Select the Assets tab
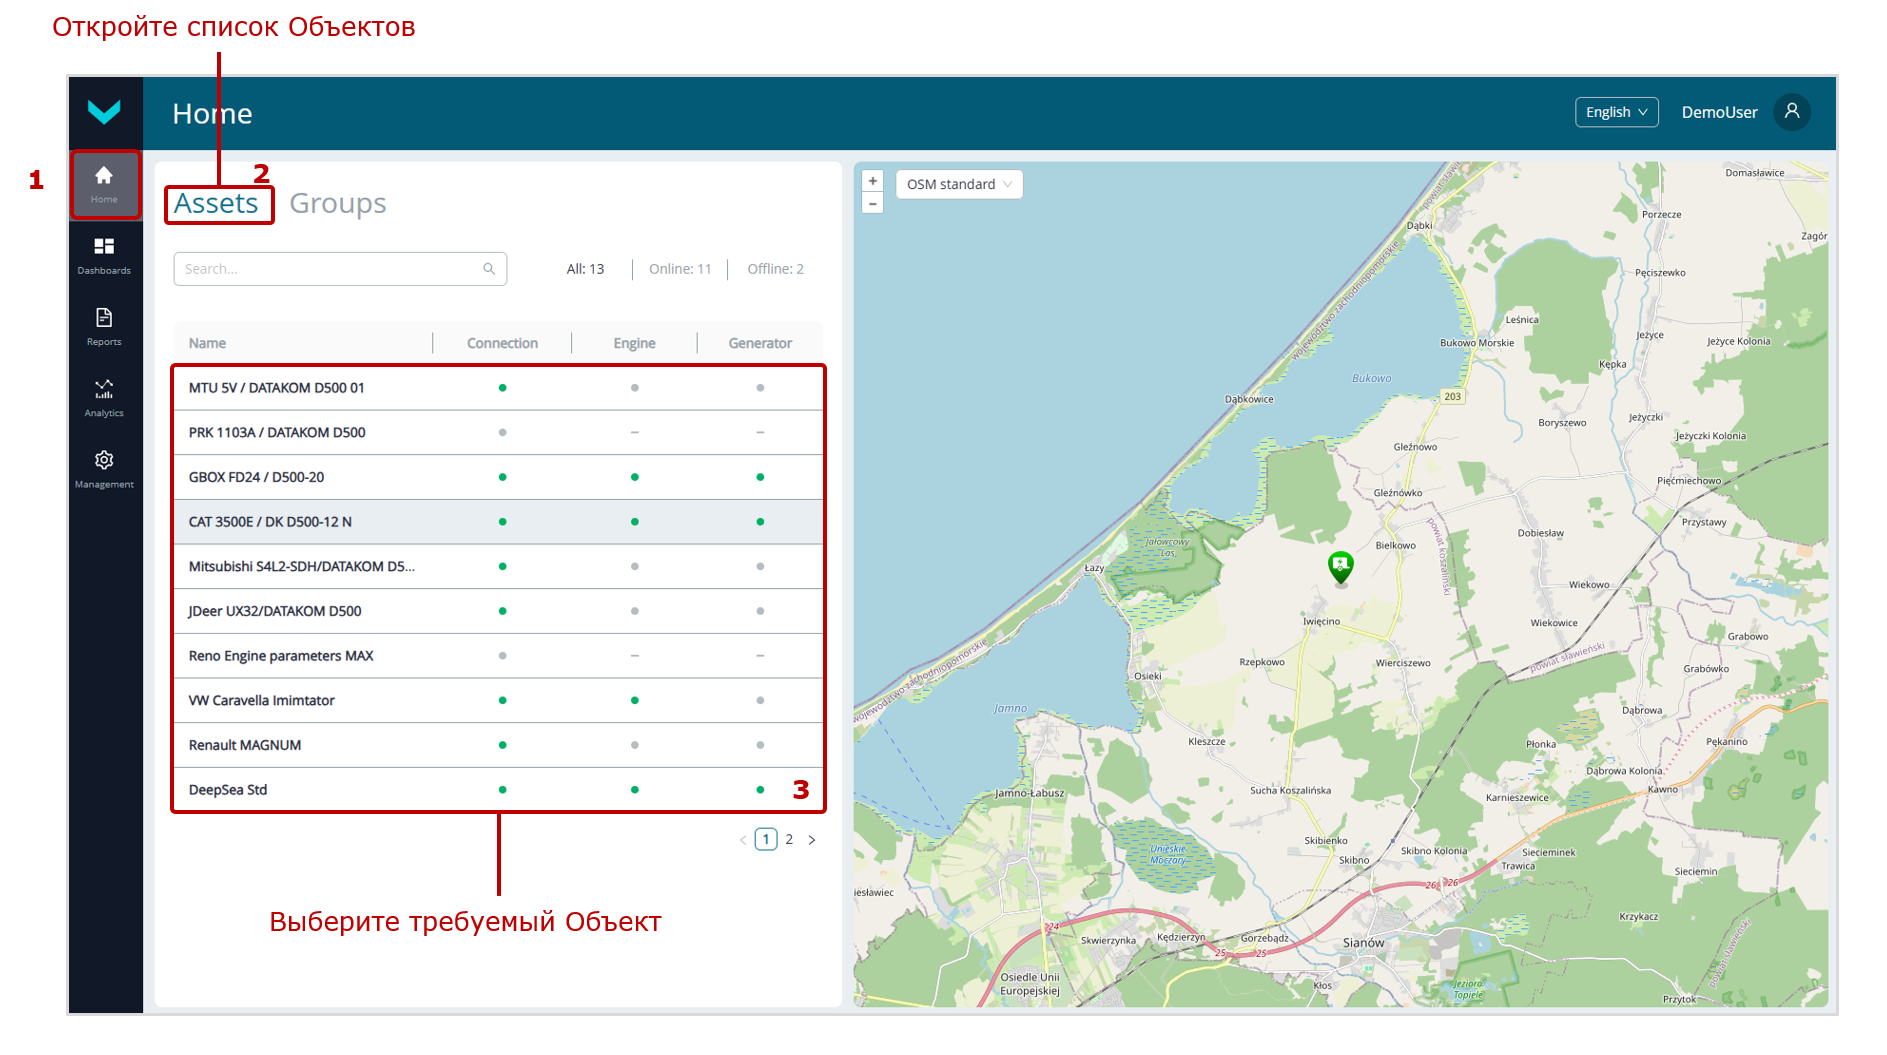 pos(216,203)
